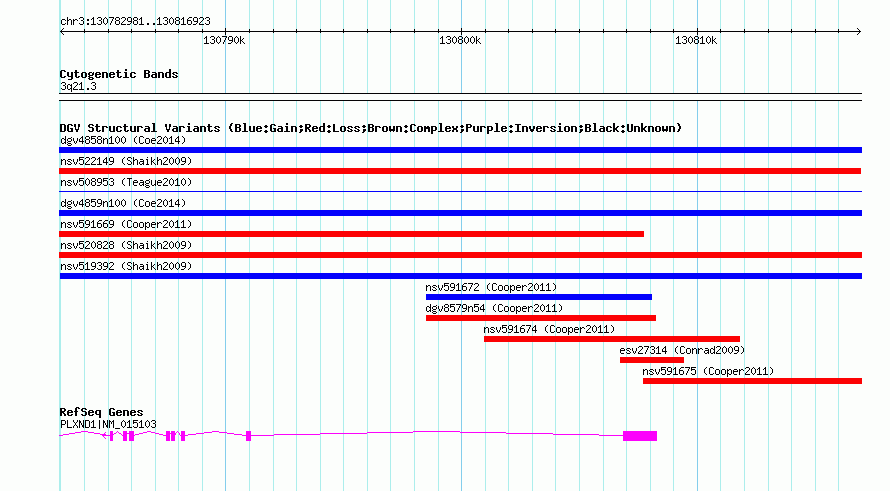Click the blue bar under dgv4858n100
This screenshot has height=491, width=890.
(460, 150)
